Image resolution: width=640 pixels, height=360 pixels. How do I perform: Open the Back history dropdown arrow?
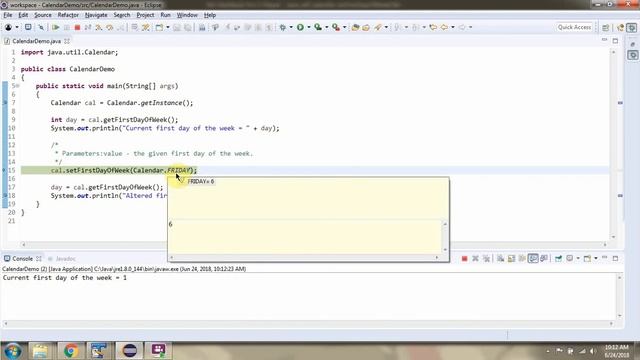(x=453, y=27)
